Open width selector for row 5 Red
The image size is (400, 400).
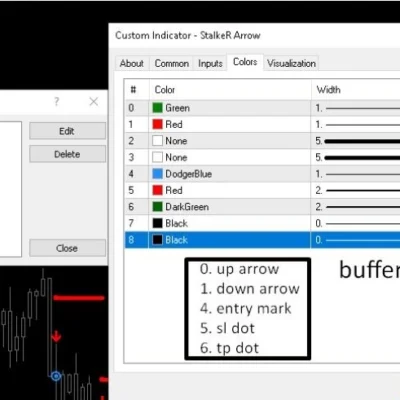pos(355,190)
